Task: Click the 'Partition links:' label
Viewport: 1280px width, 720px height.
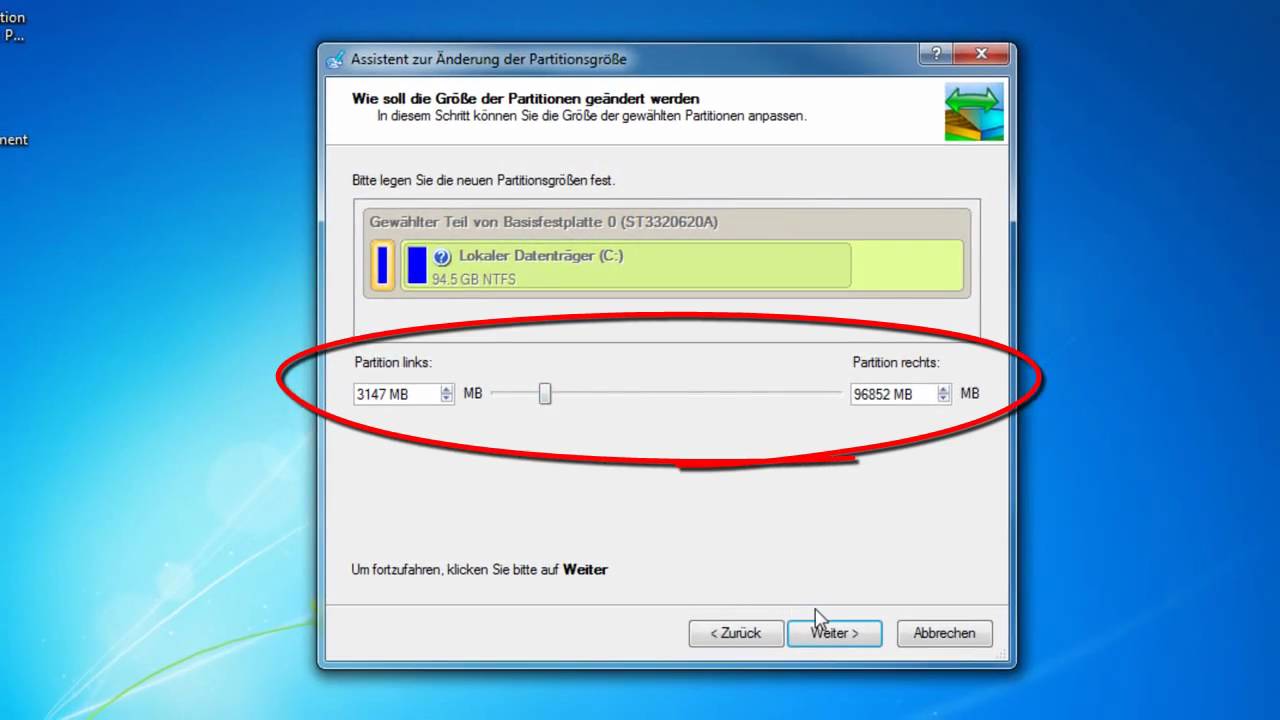Action: (x=393, y=363)
